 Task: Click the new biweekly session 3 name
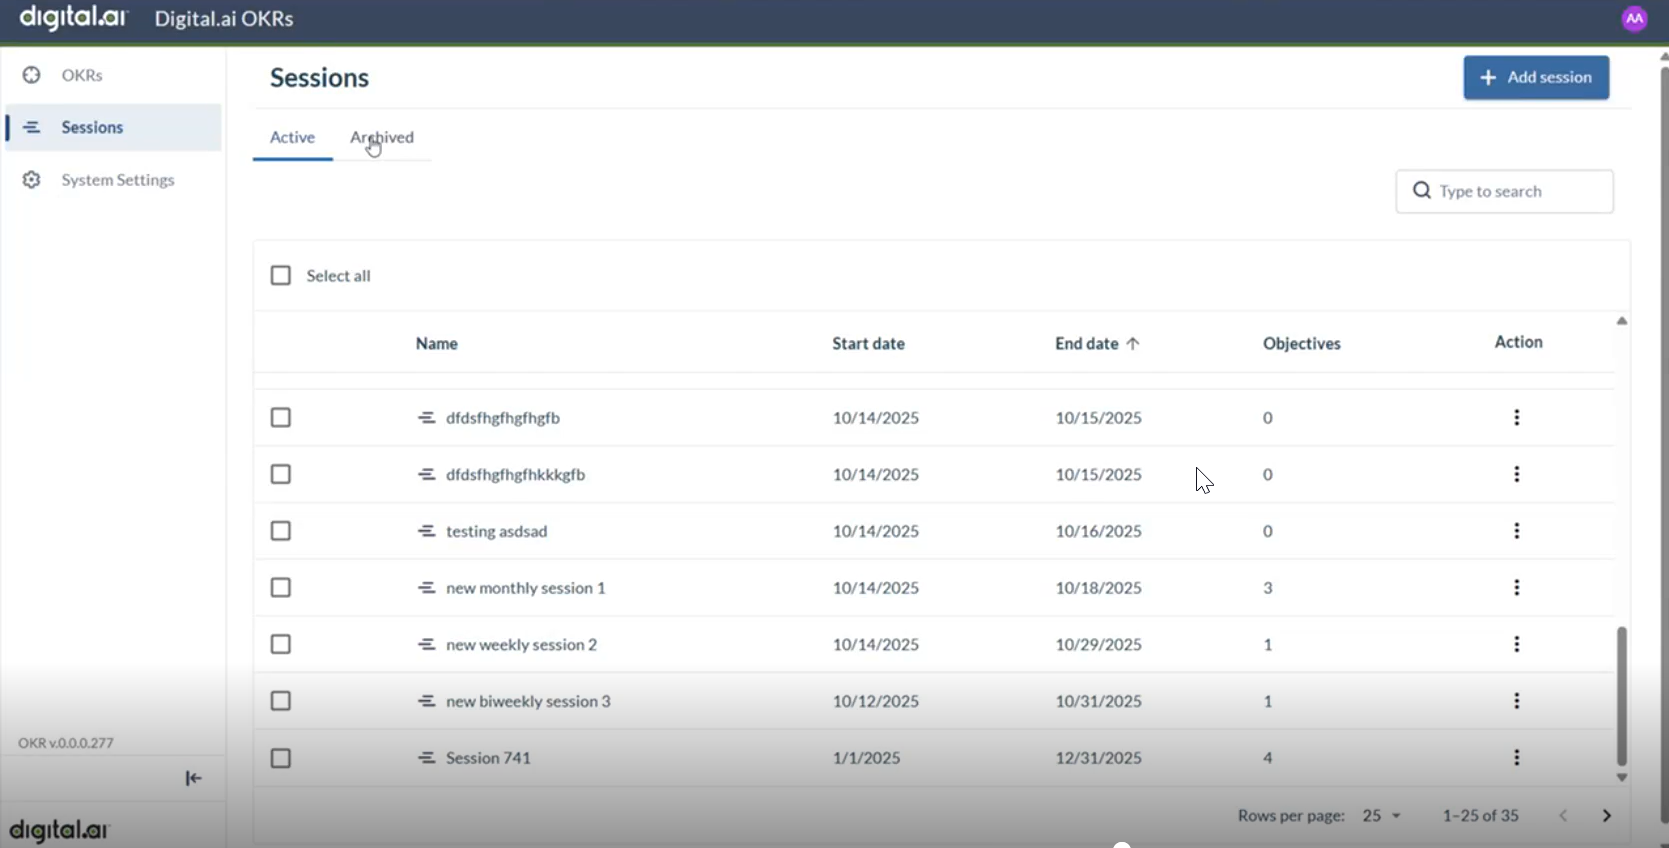coord(528,702)
